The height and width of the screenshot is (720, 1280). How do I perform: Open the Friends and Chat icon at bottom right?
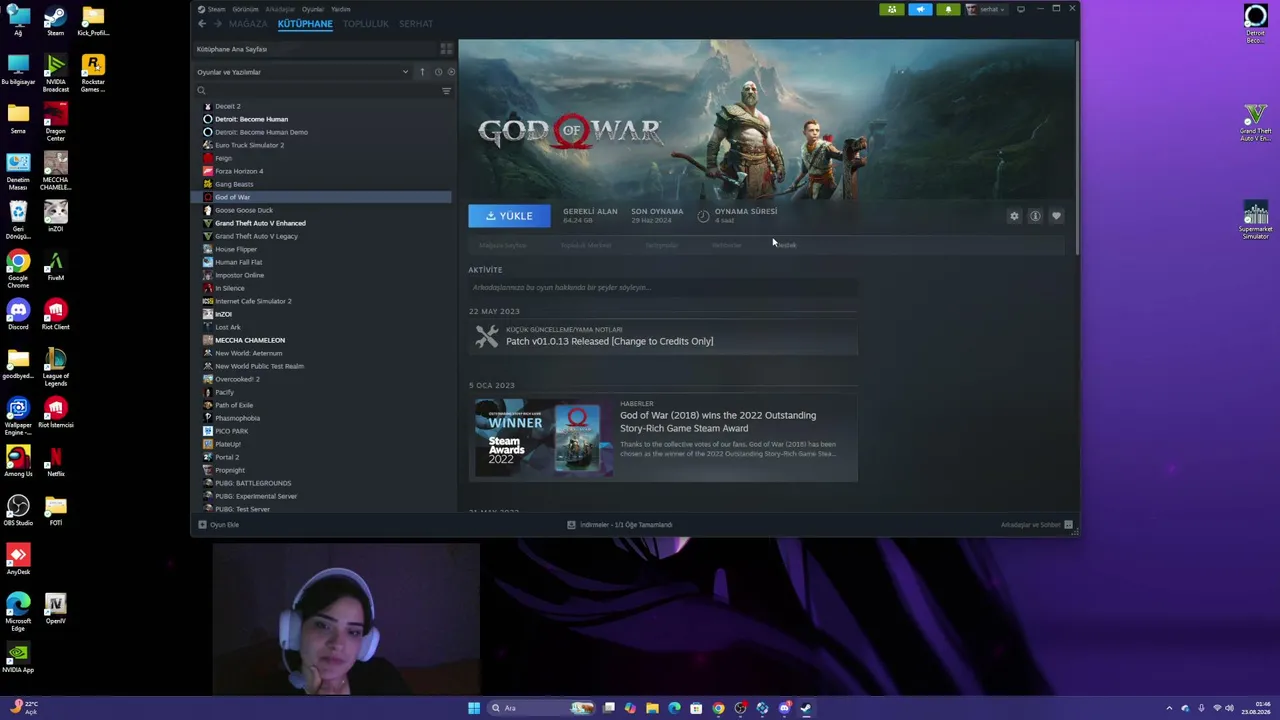coord(1068,525)
